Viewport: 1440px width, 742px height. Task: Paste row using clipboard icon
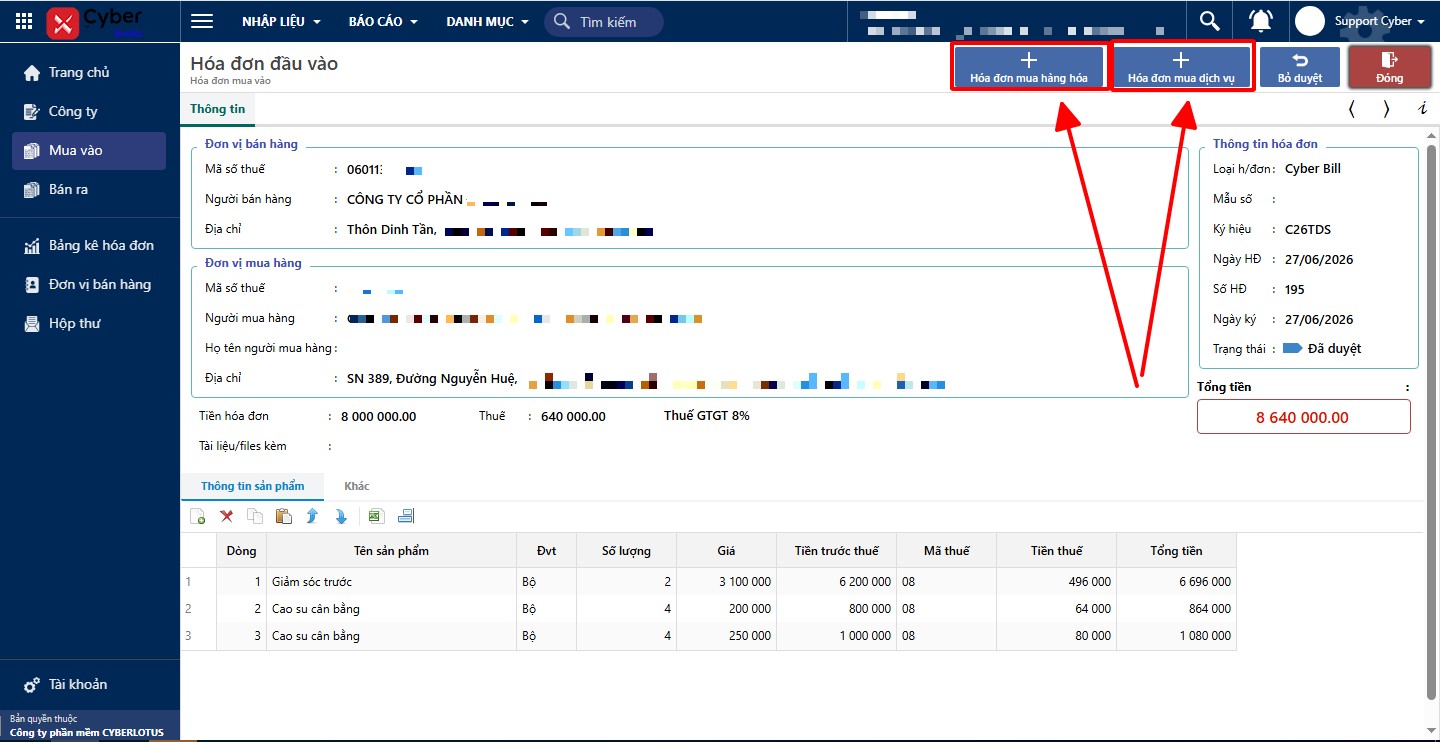(x=284, y=516)
